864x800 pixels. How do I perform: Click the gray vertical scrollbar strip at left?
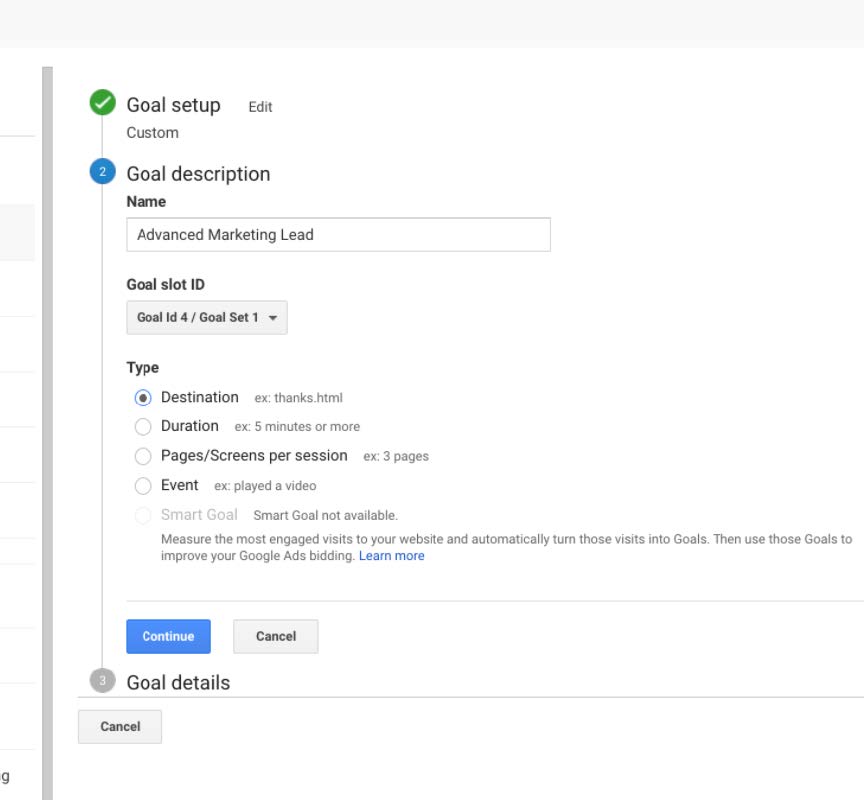(47, 433)
